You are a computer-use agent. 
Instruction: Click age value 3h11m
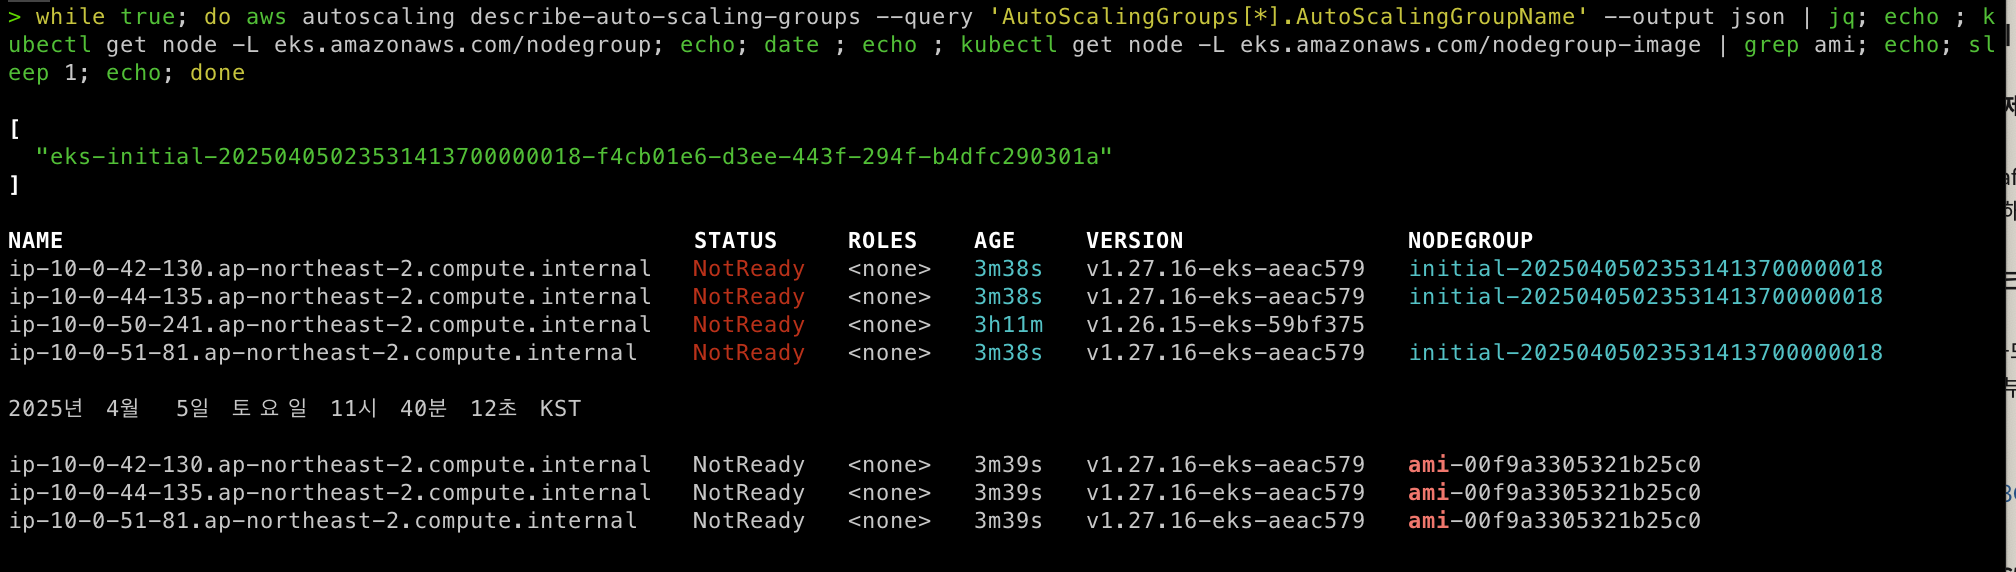[1008, 325]
